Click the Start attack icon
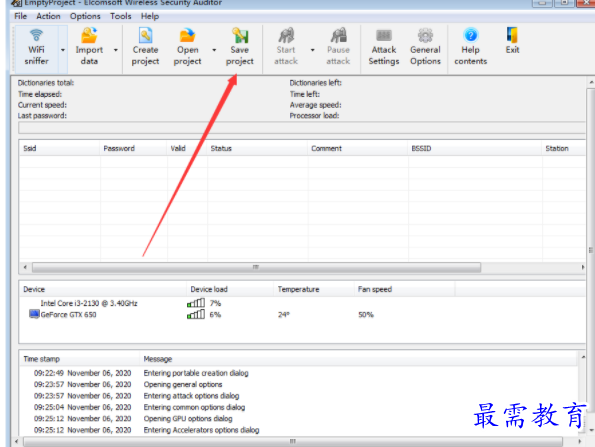The width and height of the screenshot is (595, 447). [x=286, y=36]
